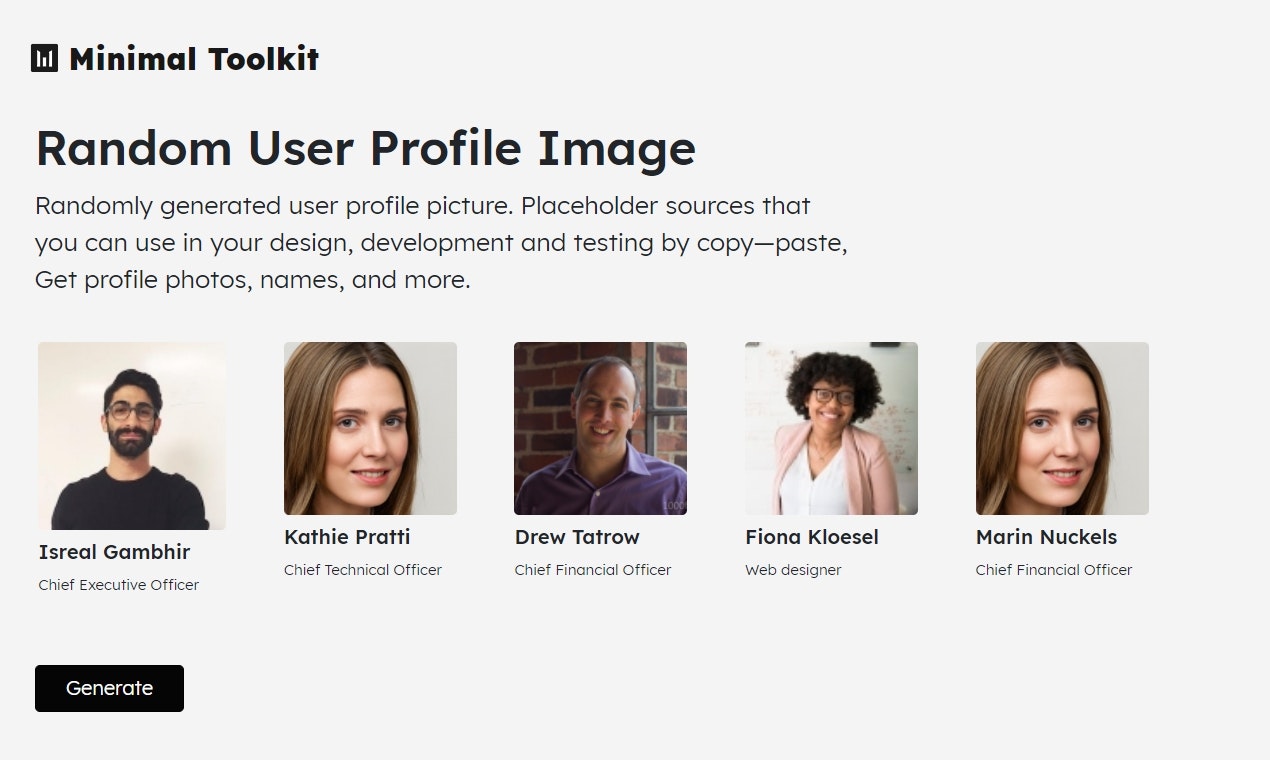Image resolution: width=1270 pixels, height=760 pixels.
Task: Select the name Isreal Gambhir
Action: [x=114, y=552]
